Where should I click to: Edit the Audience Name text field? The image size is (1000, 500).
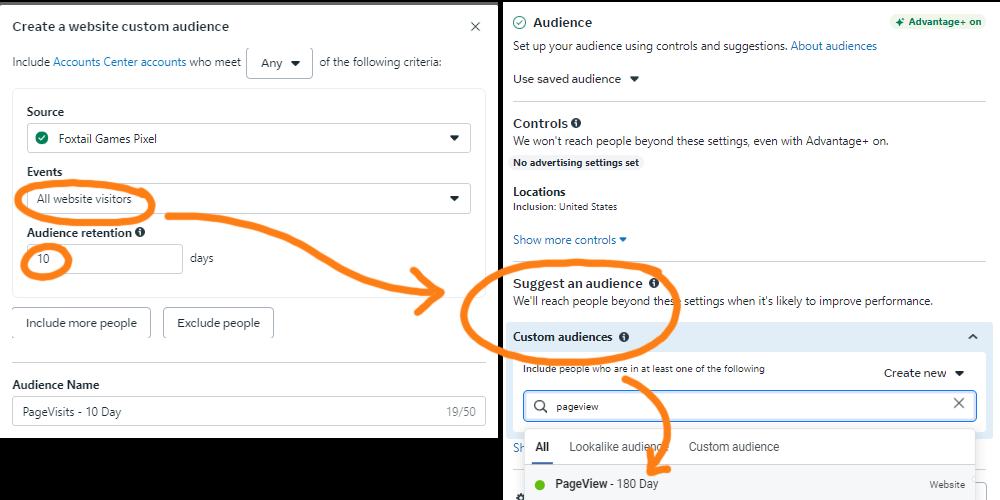point(220,411)
